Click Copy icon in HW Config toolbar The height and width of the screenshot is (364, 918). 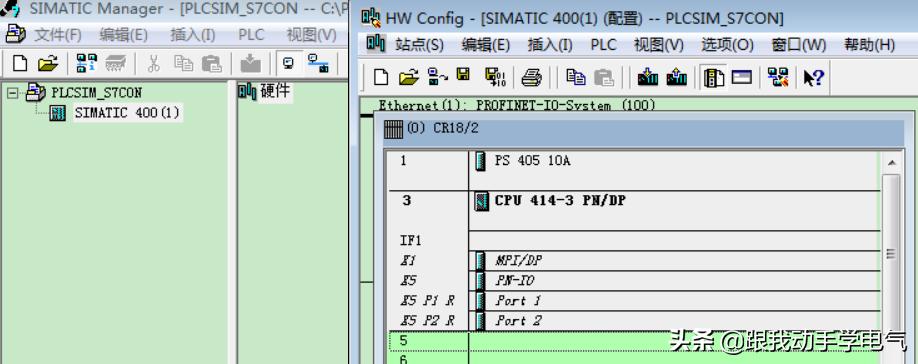(576, 77)
